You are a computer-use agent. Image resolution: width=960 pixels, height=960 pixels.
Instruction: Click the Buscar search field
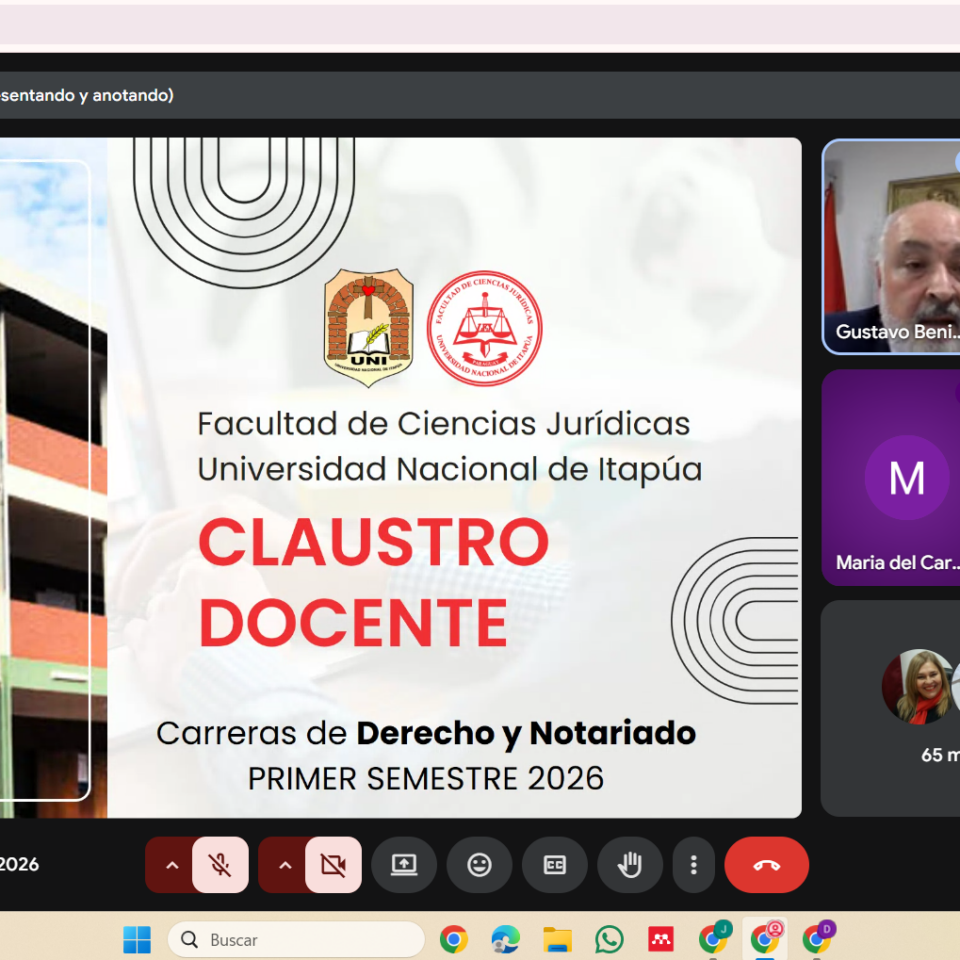pos(296,939)
